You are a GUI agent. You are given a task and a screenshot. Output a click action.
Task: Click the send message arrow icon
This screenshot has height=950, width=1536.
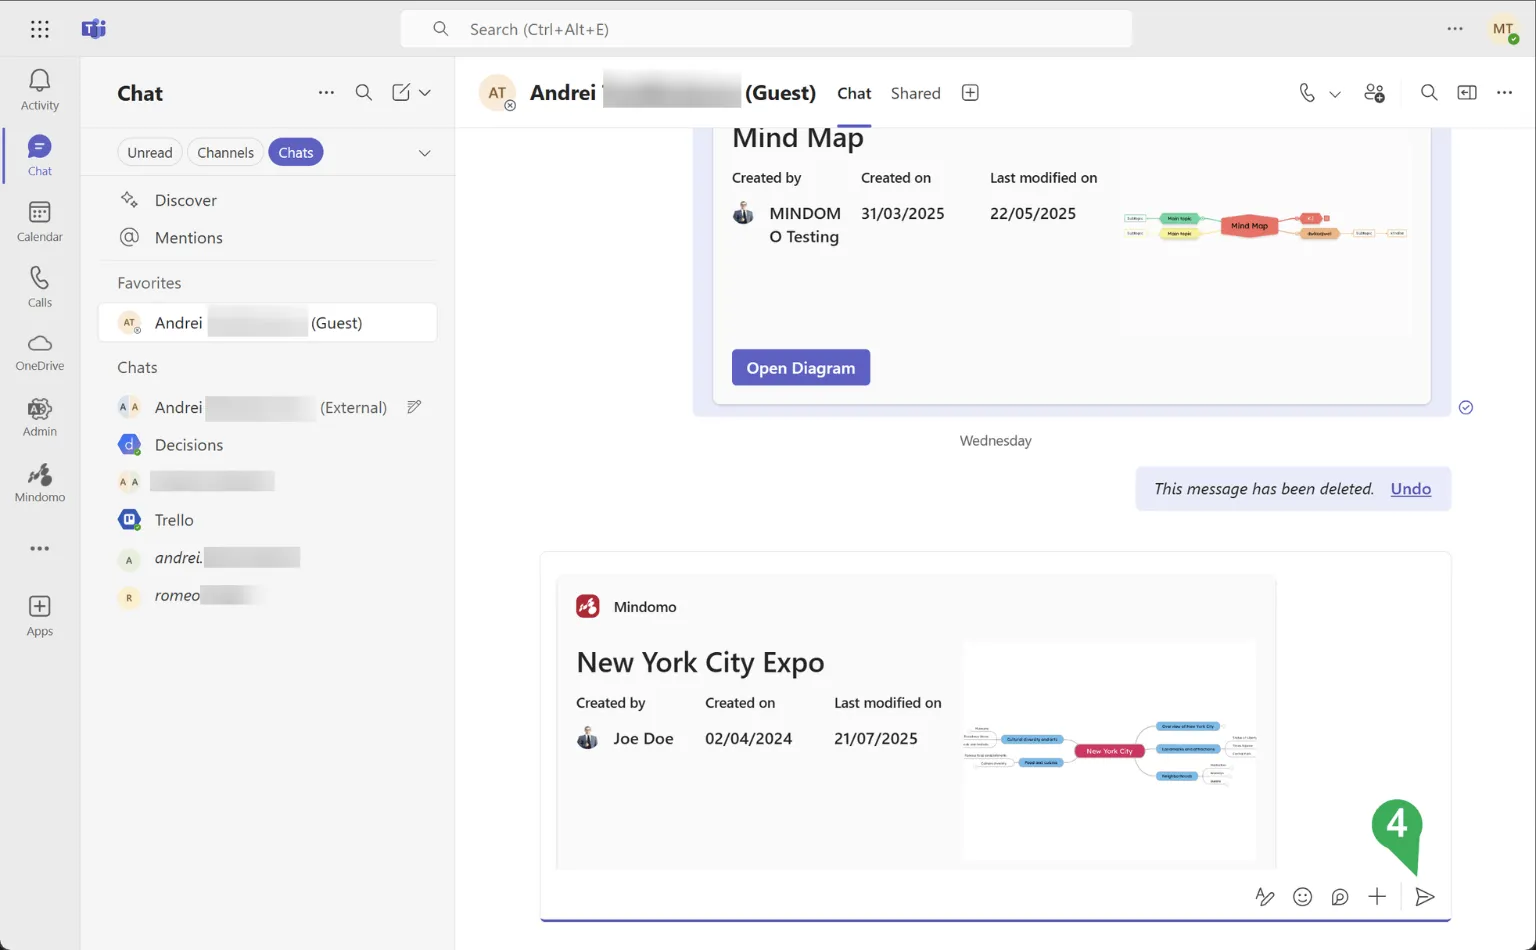(x=1425, y=897)
